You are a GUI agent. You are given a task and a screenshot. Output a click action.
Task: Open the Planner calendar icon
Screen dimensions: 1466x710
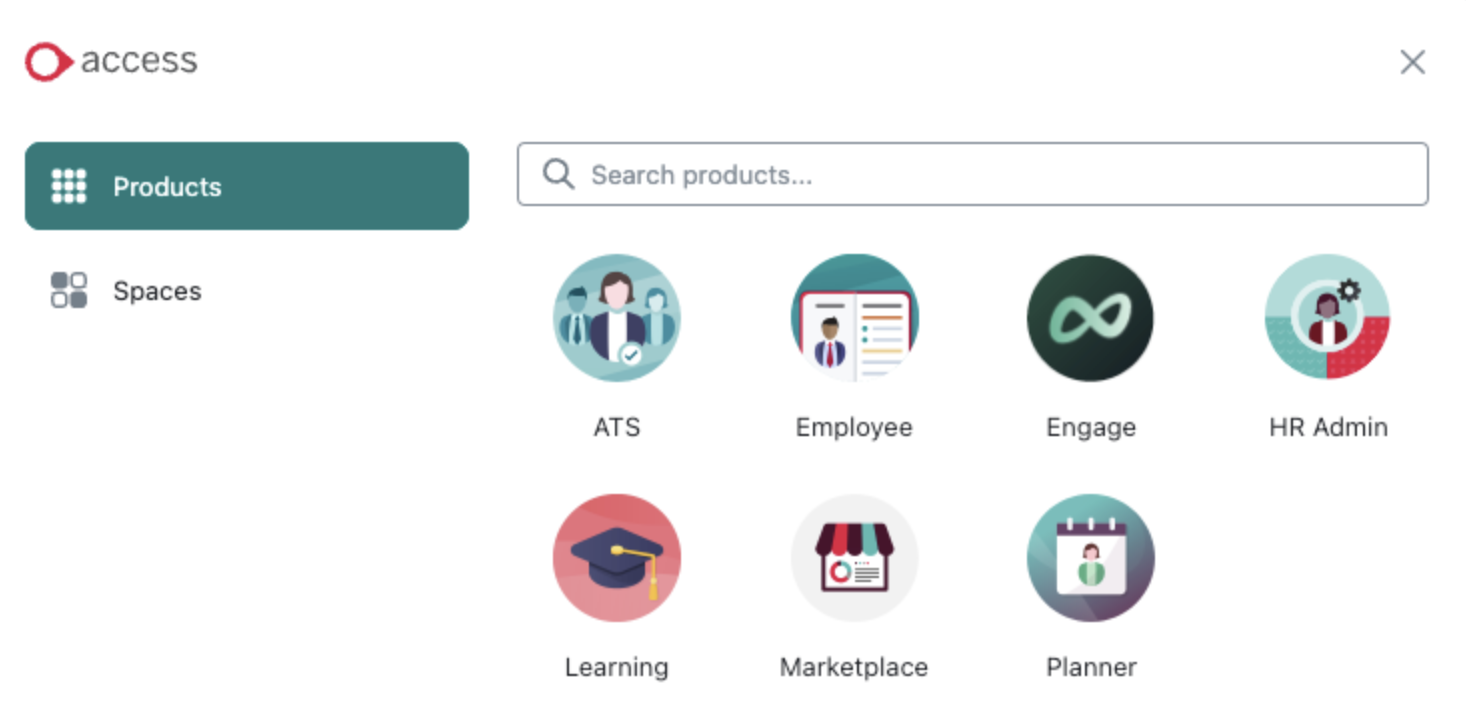click(x=1090, y=558)
